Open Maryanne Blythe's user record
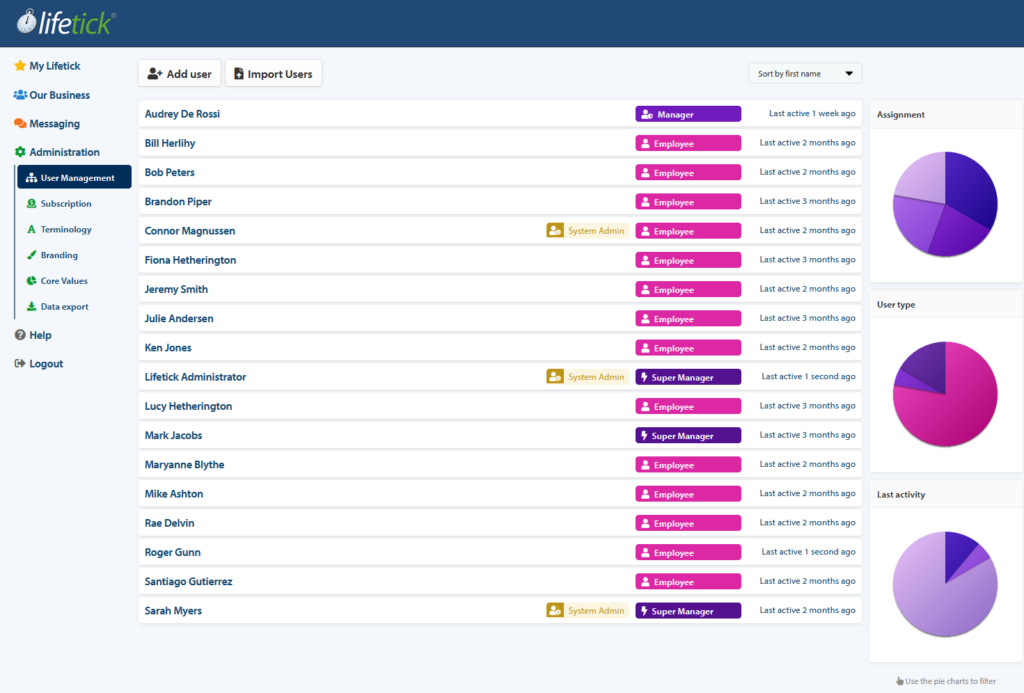Image resolution: width=1024 pixels, height=693 pixels. click(x=500, y=464)
